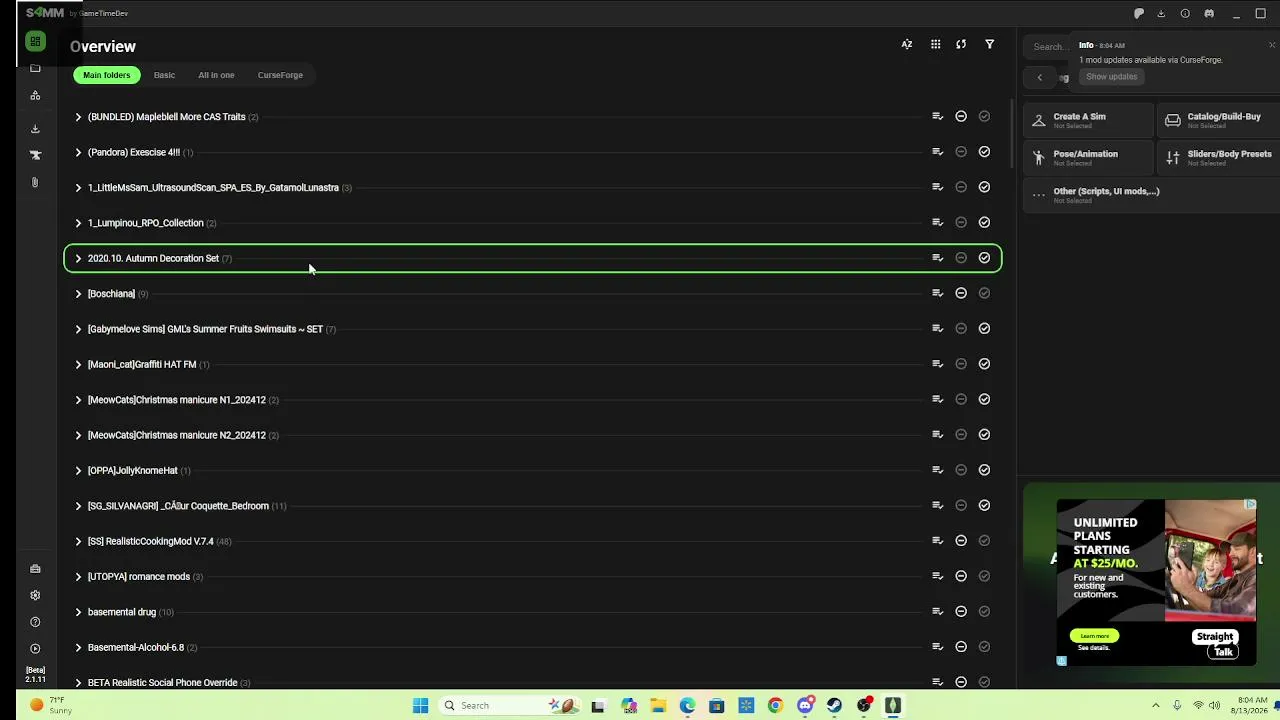Click the list icon on basemental drug row
This screenshot has width=1280, height=720.
click(937, 611)
